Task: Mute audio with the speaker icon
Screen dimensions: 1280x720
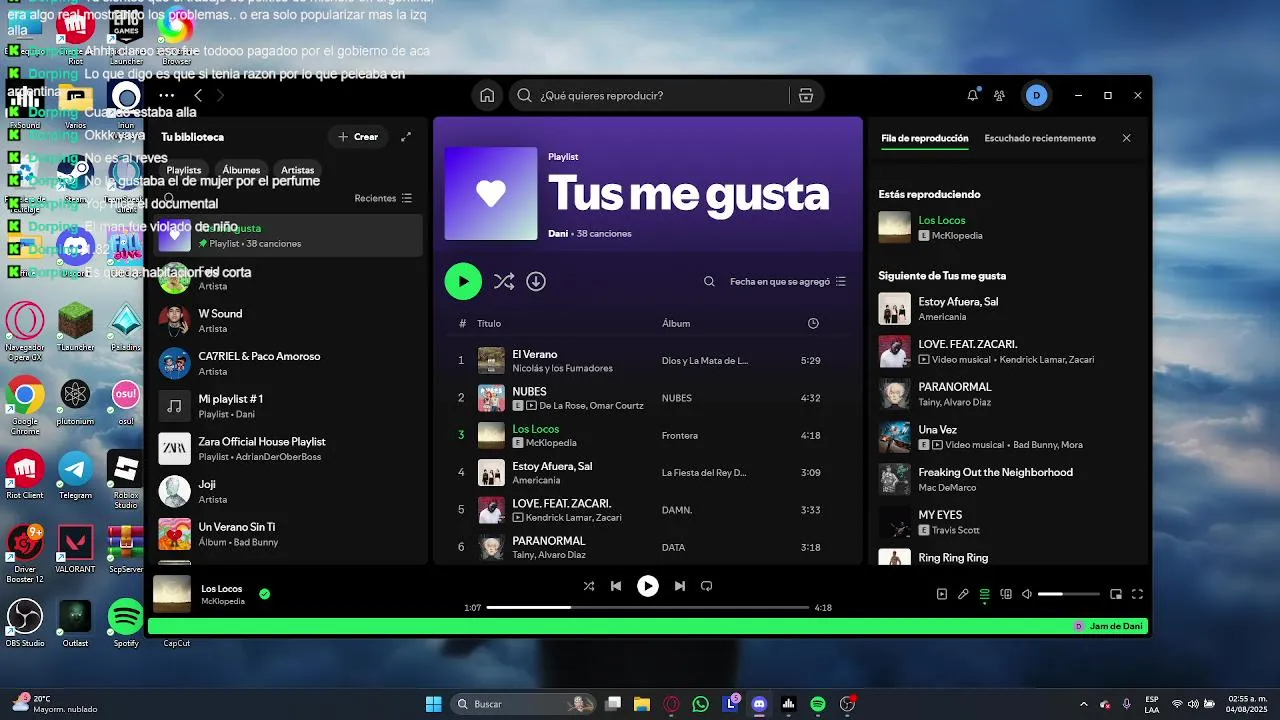Action: coord(1026,594)
